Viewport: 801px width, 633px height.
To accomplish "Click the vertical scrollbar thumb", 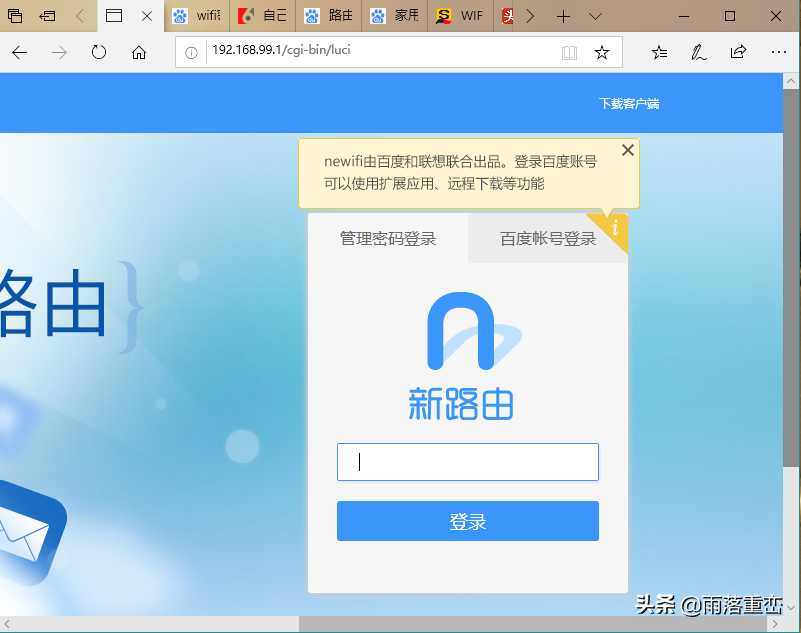I will [x=791, y=277].
